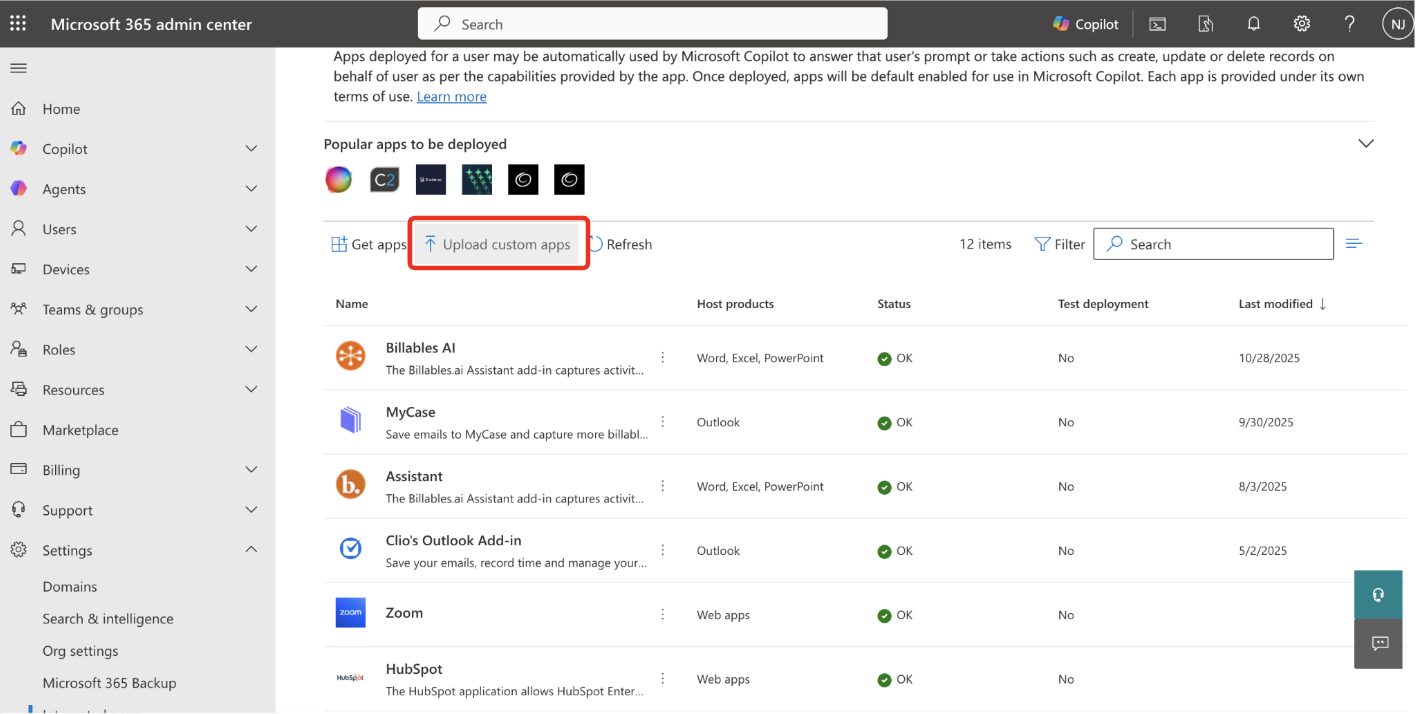Viewport: 1418px width, 714px height.
Task: Open the settings gear in header
Action: tap(1301, 24)
